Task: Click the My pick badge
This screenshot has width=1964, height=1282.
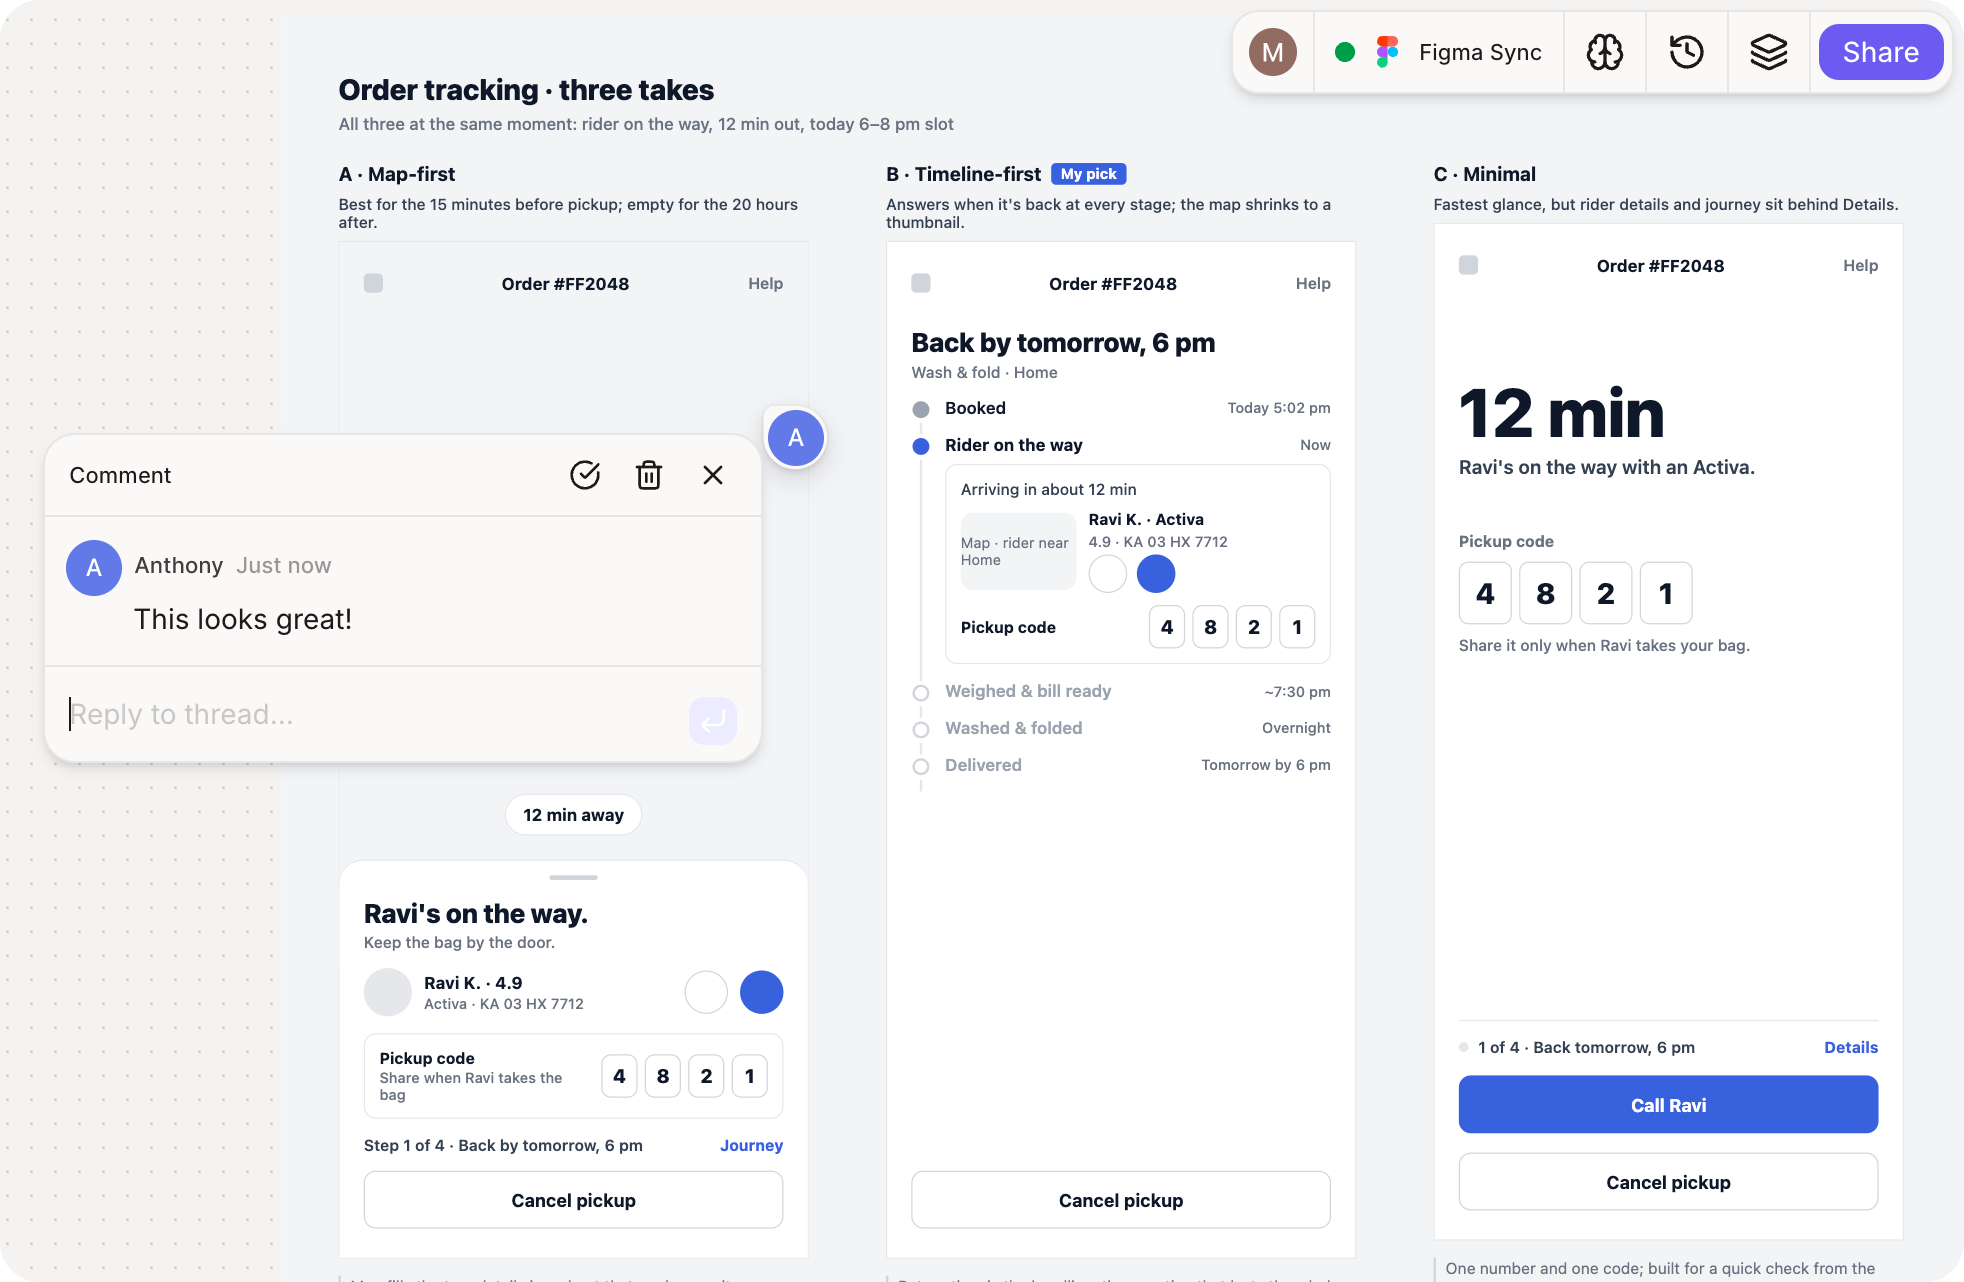Action: pyautogui.click(x=1088, y=174)
